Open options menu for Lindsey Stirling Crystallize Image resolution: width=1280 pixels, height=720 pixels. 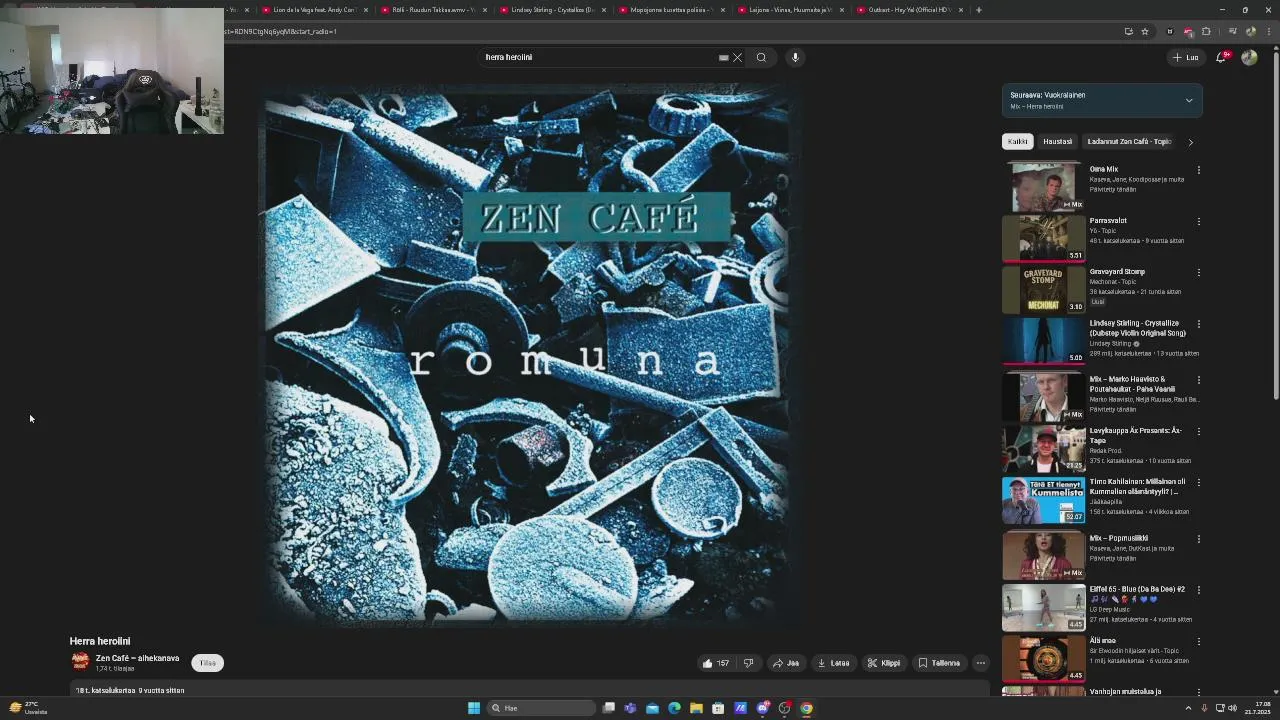click(1198, 324)
